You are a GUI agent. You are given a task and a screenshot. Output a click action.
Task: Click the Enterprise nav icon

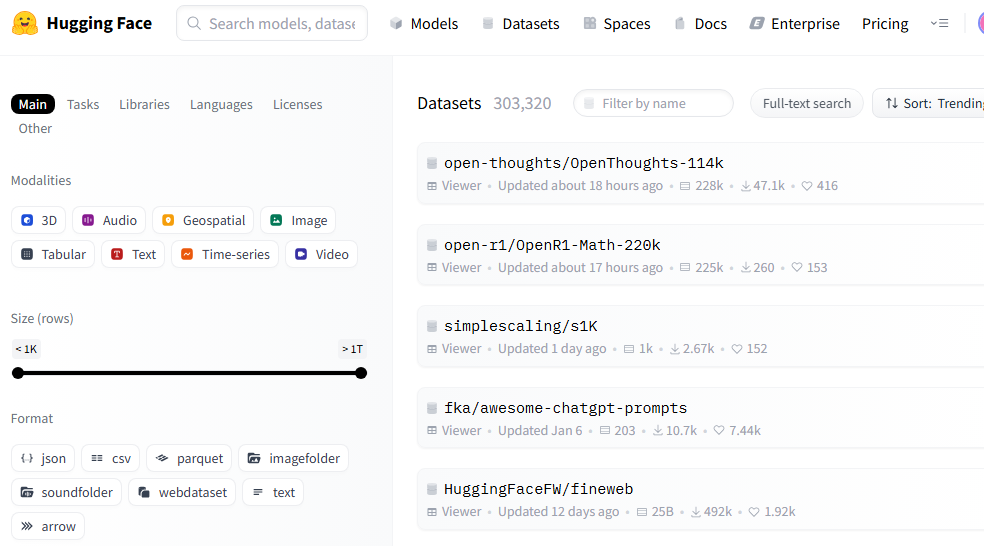point(757,23)
